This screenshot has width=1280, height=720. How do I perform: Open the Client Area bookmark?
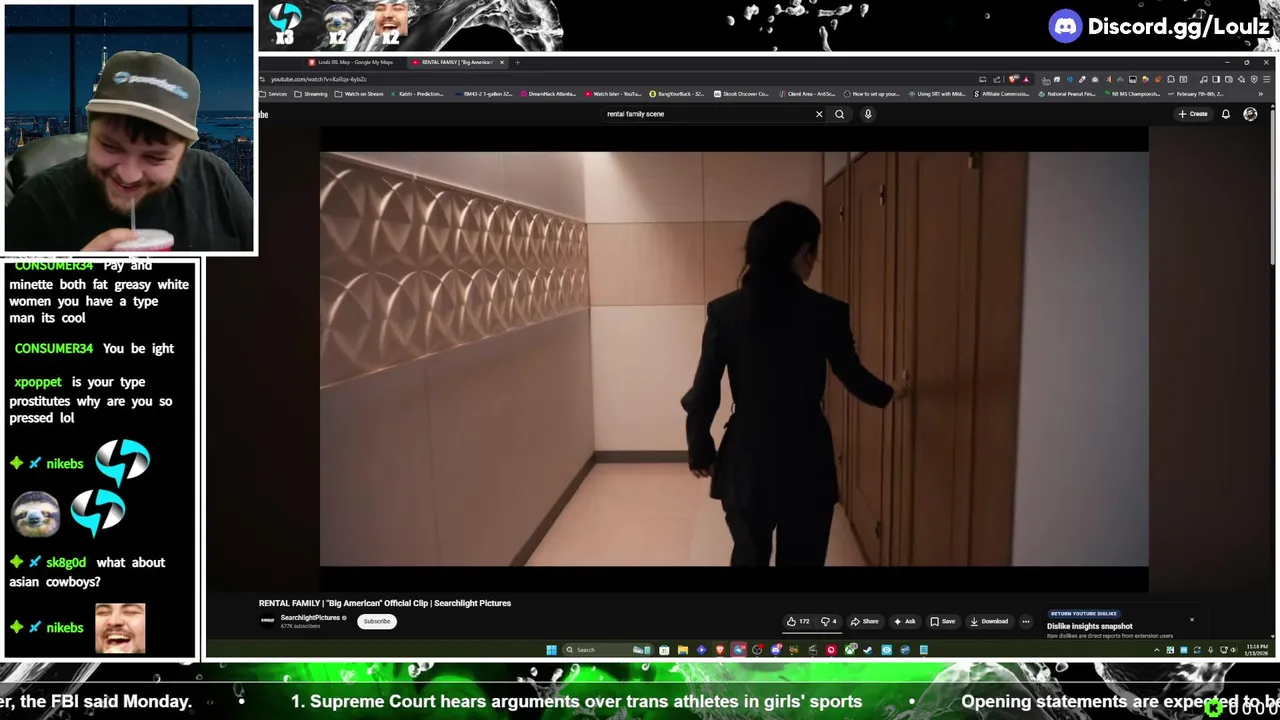(x=808, y=94)
